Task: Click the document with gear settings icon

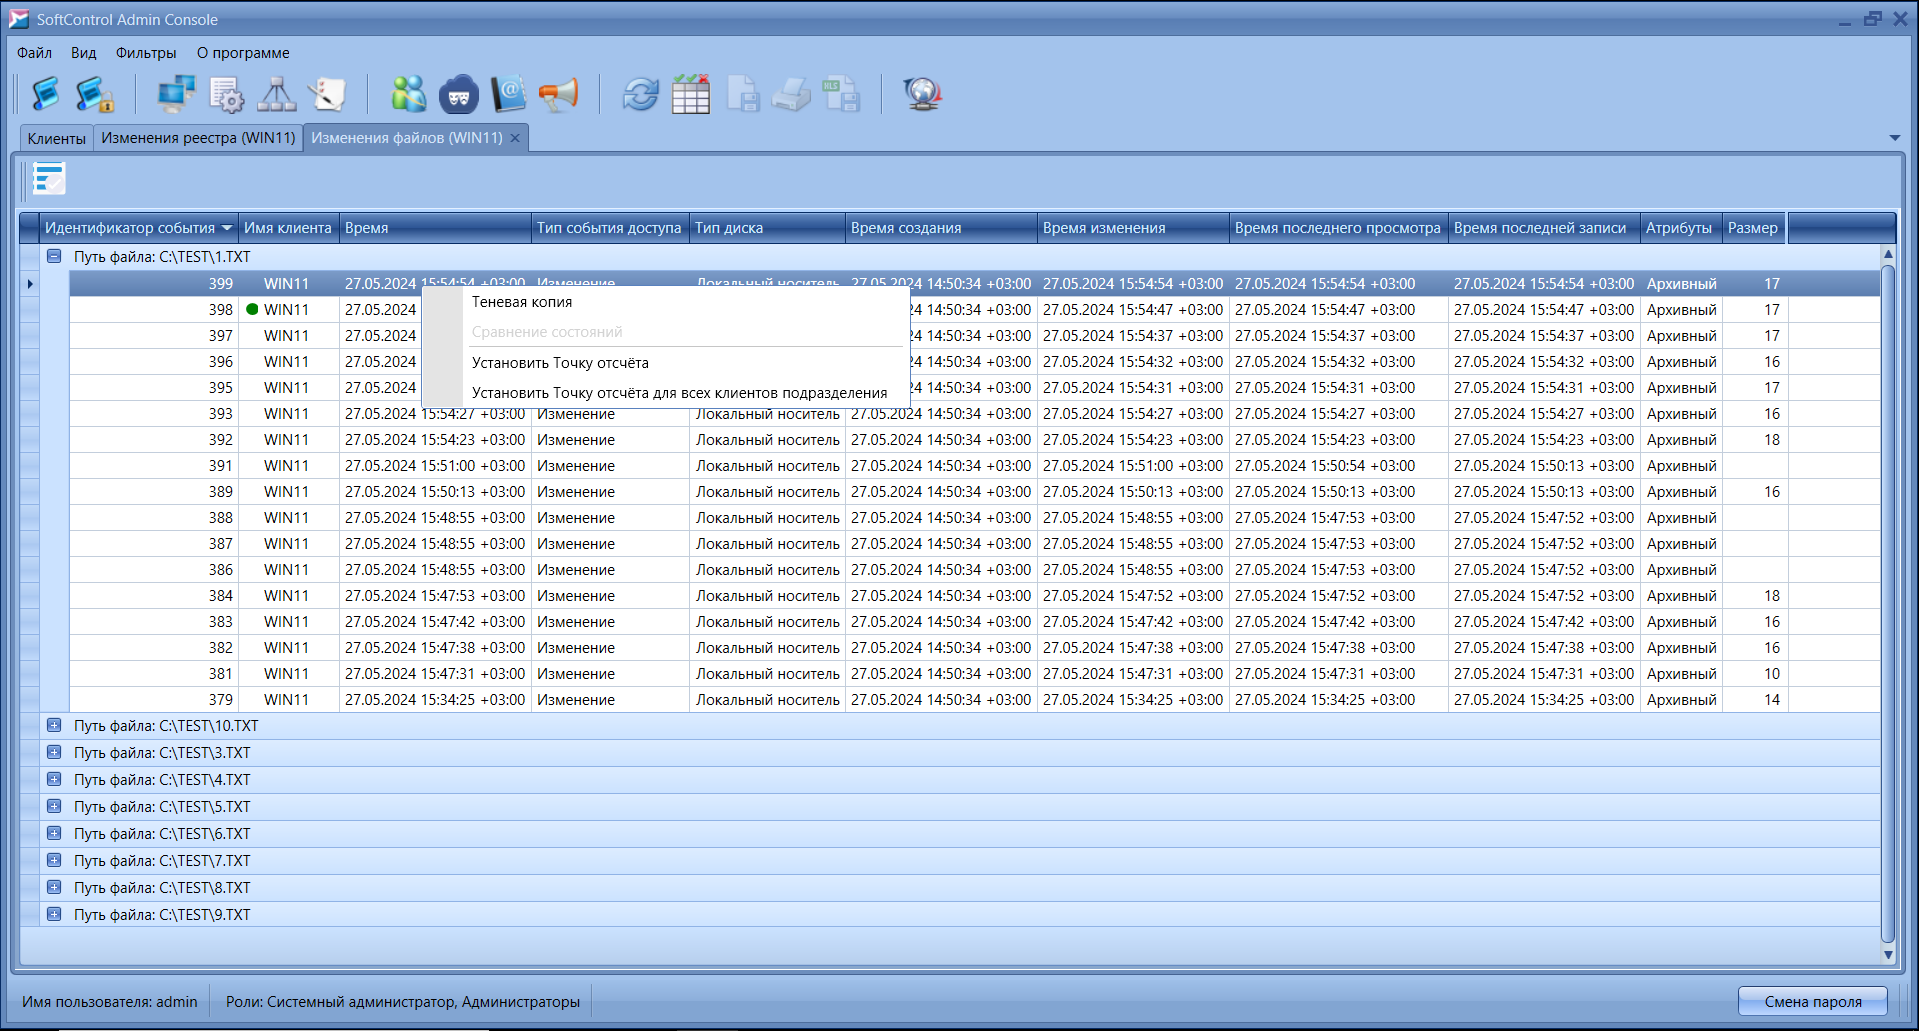Action: coord(226,94)
